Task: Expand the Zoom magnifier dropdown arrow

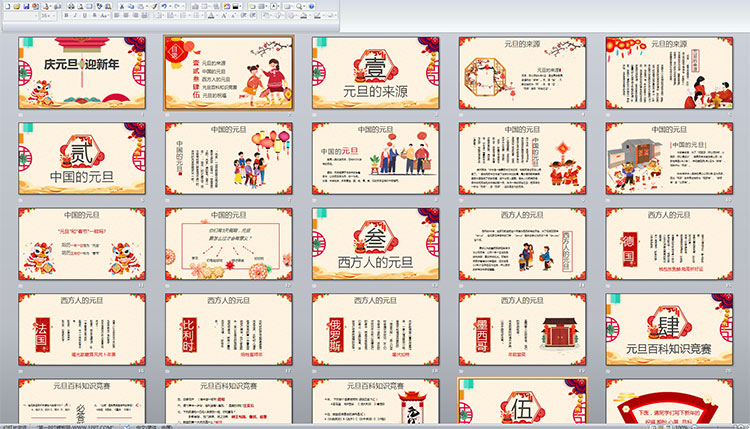Action: pos(304,7)
